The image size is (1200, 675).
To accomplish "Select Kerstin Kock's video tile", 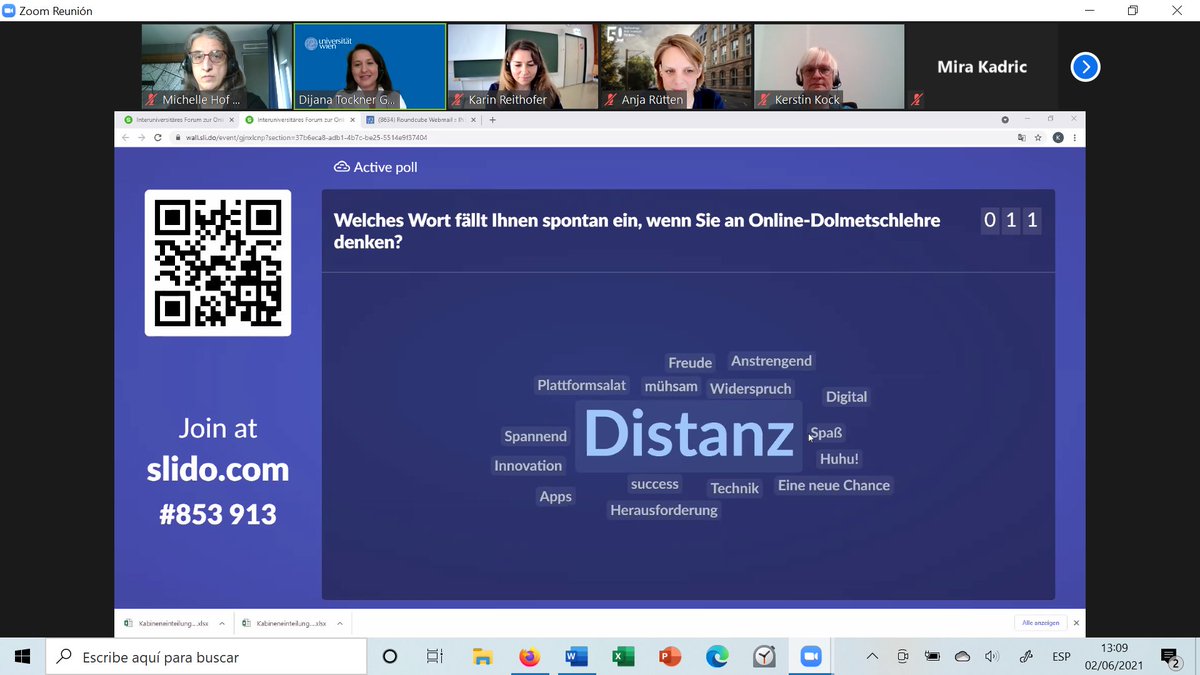I will click(829, 66).
